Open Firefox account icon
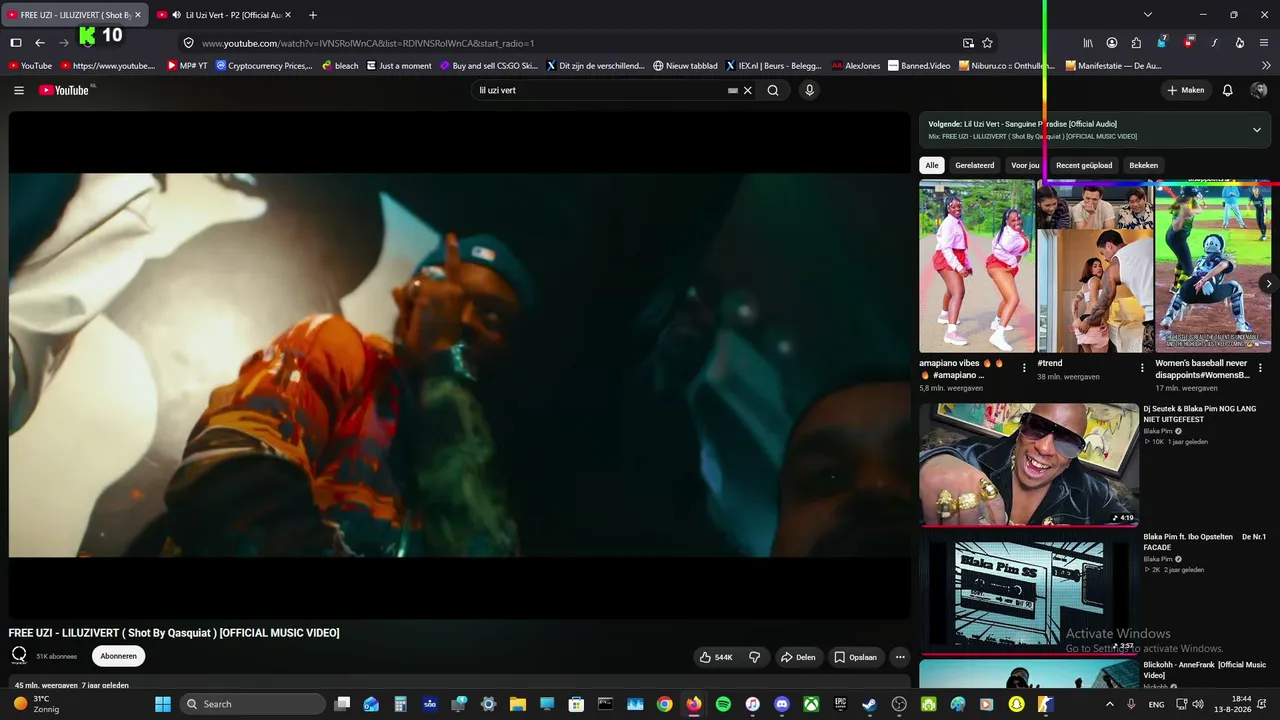Viewport: 1280px width, 720px height. tap(1112, 43)
